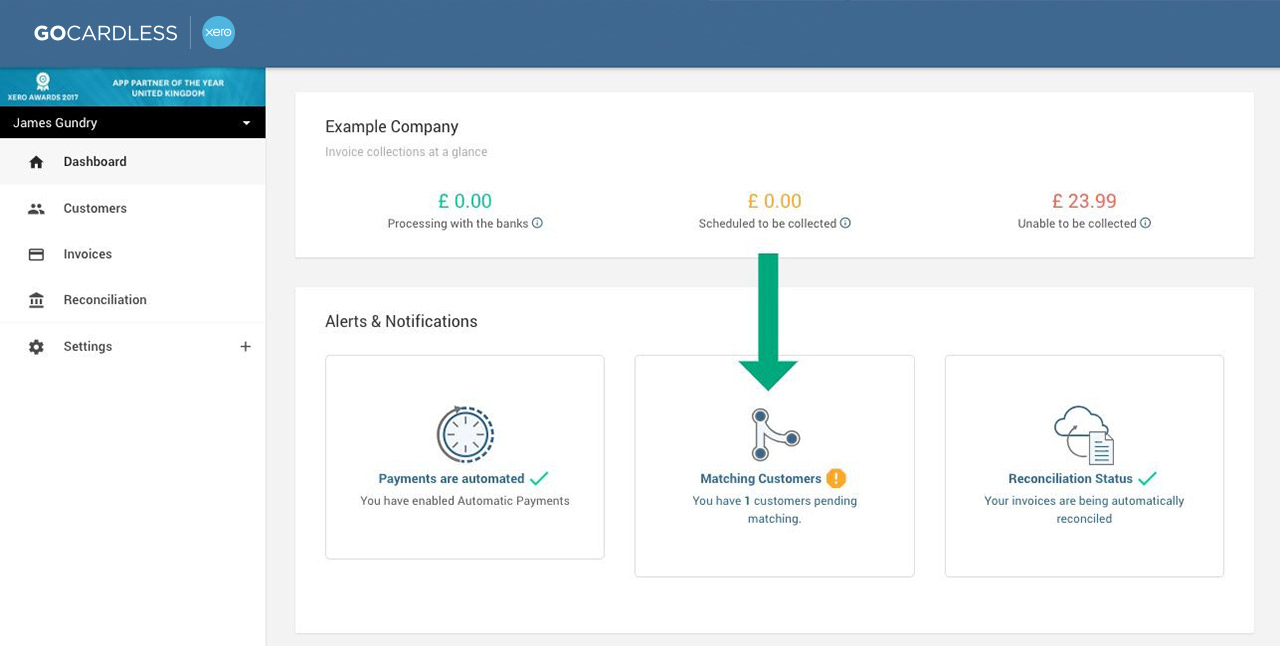Click the automated payments clock icon

click(465, 434)
